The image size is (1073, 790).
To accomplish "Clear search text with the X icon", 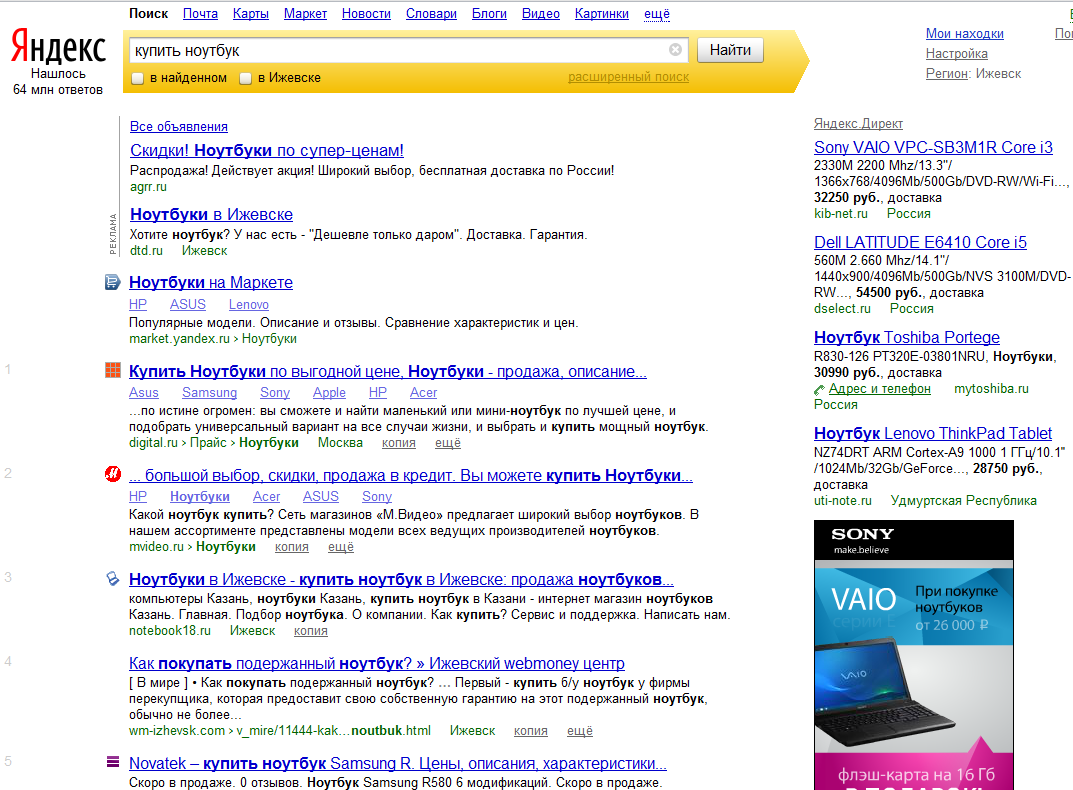I will [x=675, y=50].
